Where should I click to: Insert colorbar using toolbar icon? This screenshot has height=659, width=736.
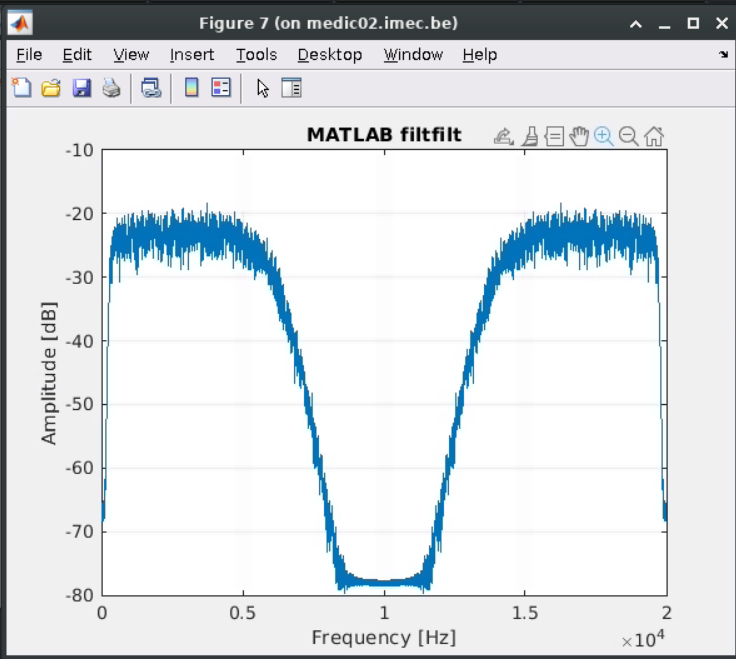click(x=192, y=88)
